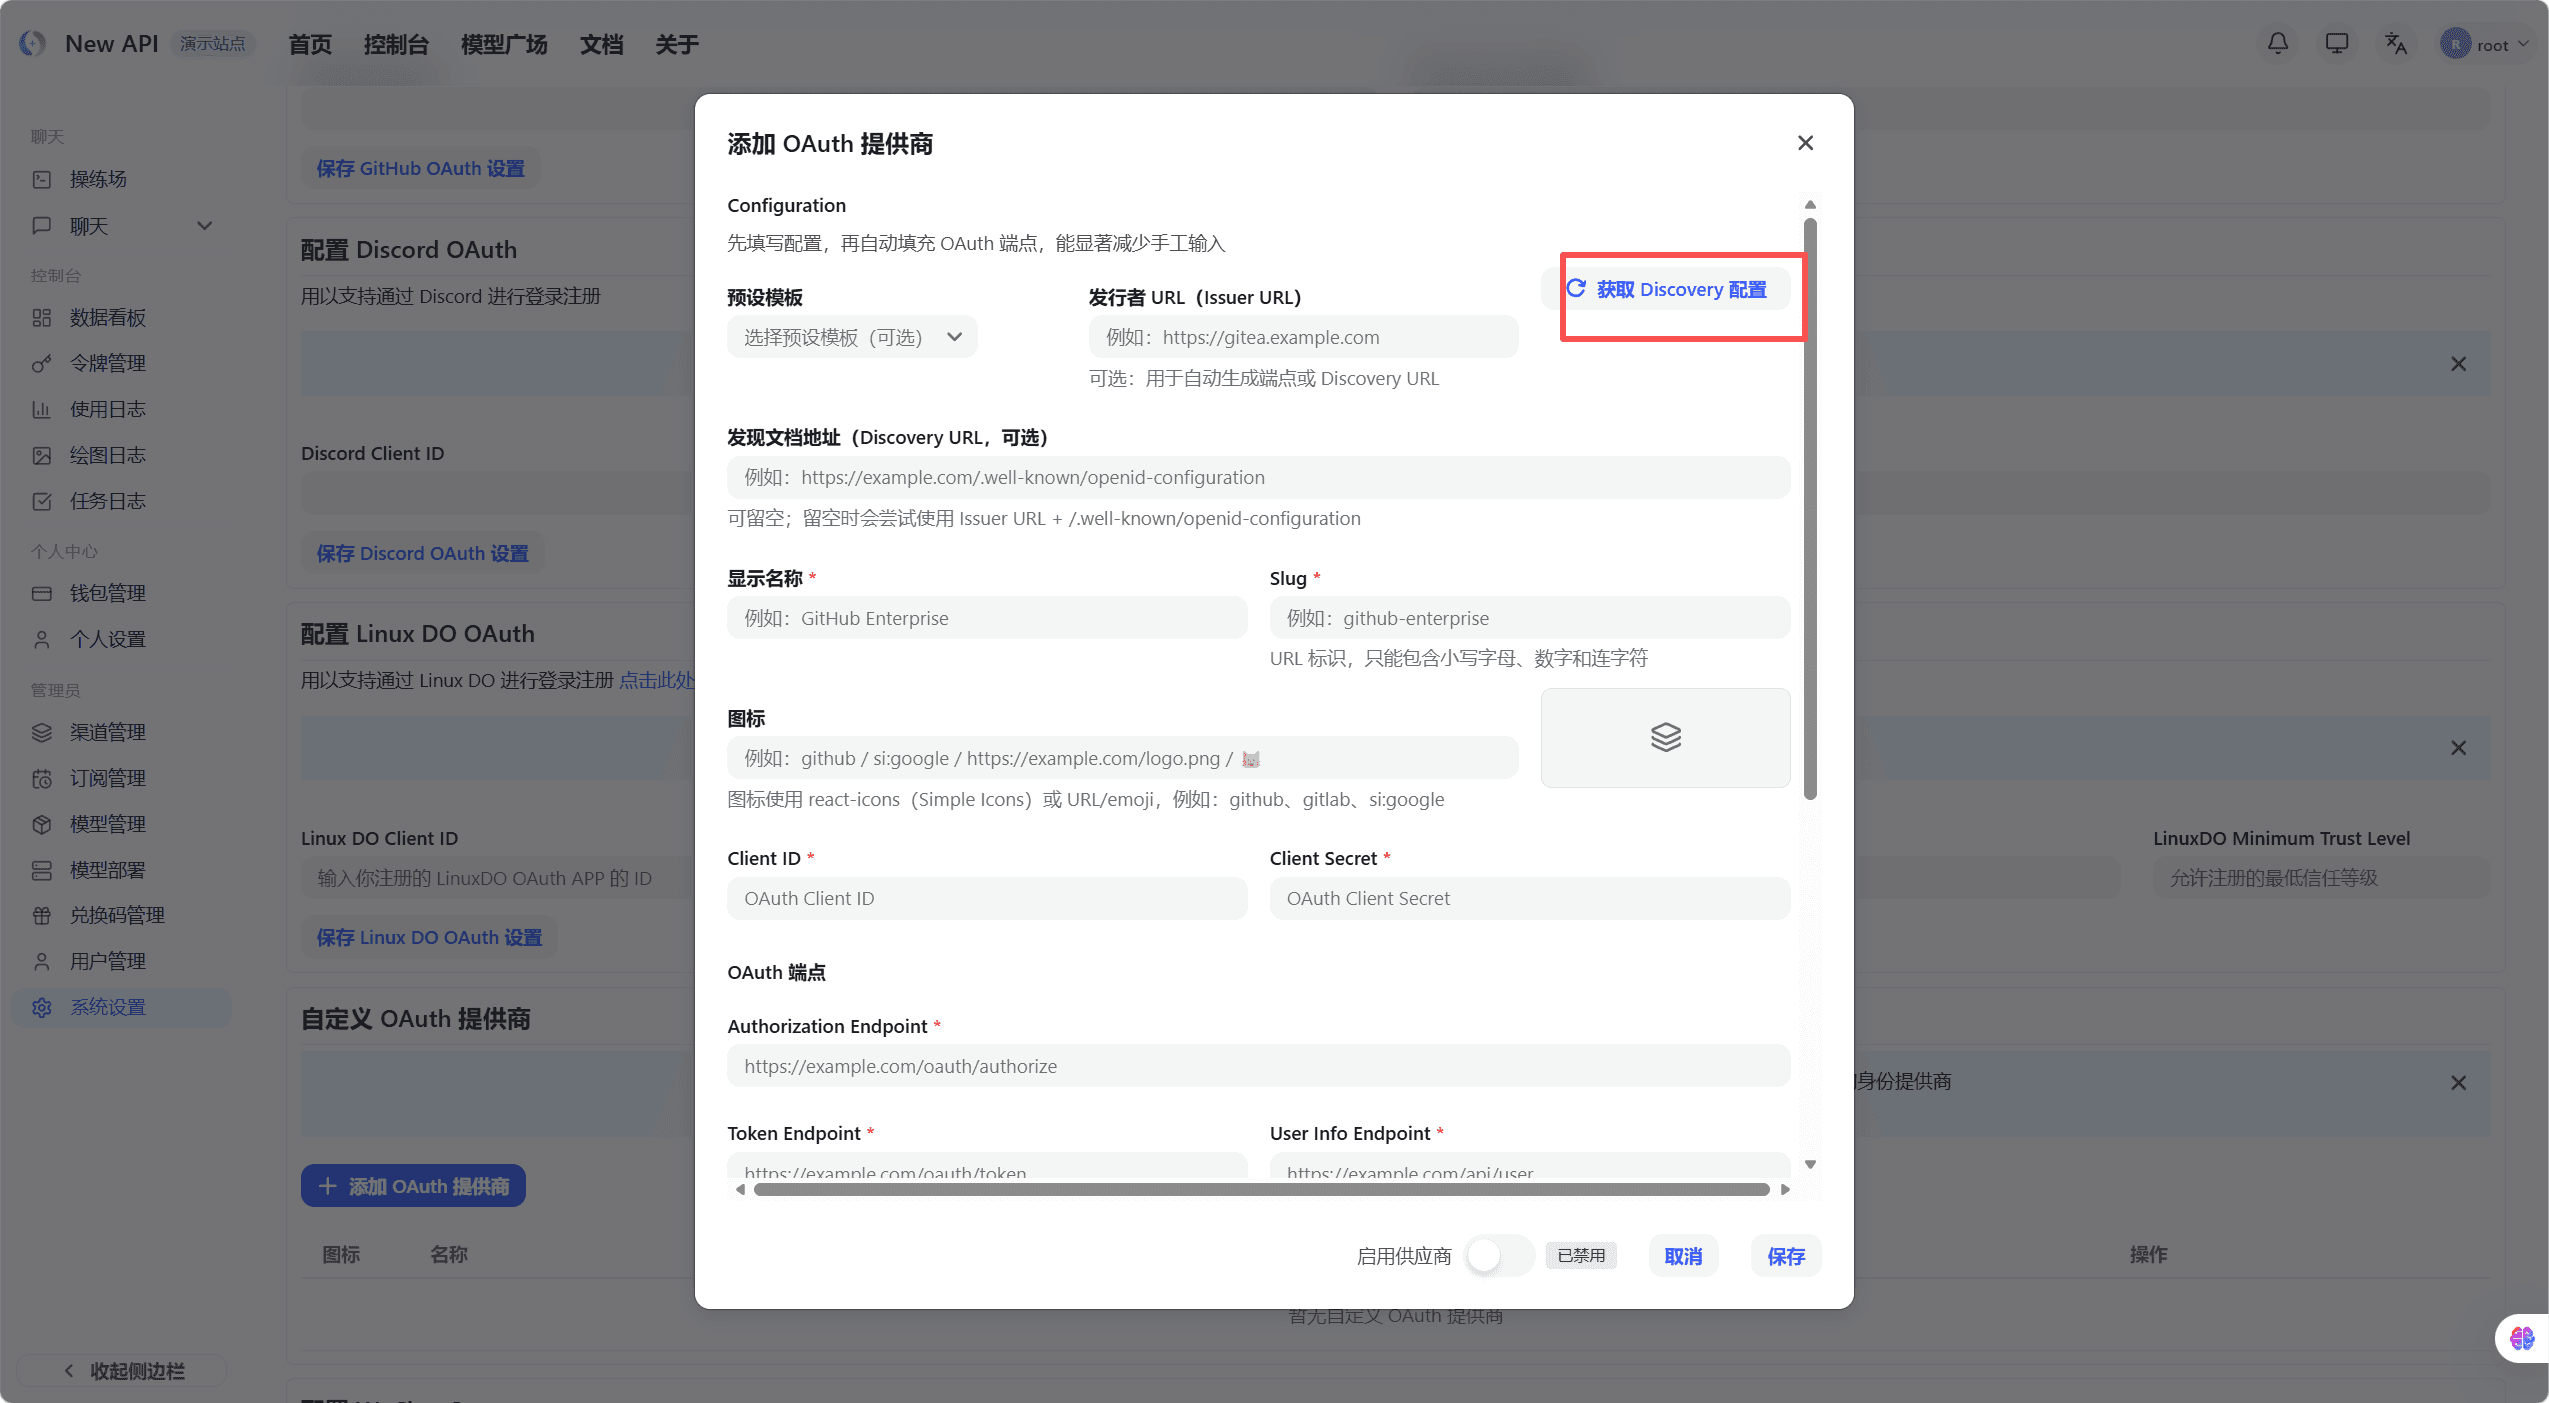
Task: Click the layers icon preview box
Action: [x=1665, y=737]
